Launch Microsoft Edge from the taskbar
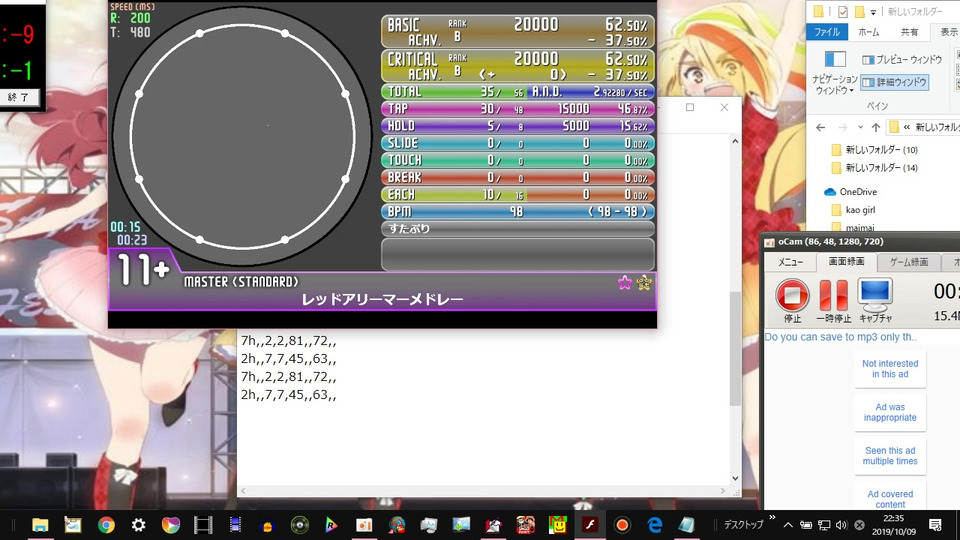 (x=654, y=525)
